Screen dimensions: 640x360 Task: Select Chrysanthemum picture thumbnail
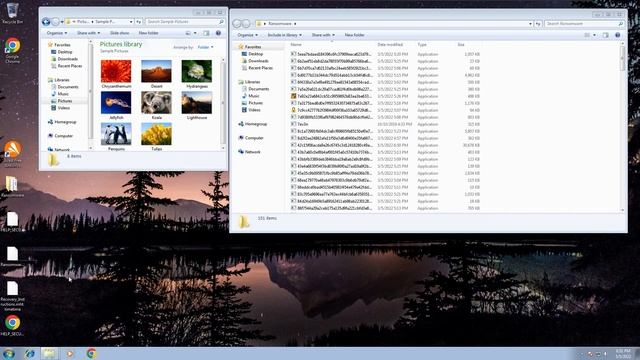click(x=116, y=74)
